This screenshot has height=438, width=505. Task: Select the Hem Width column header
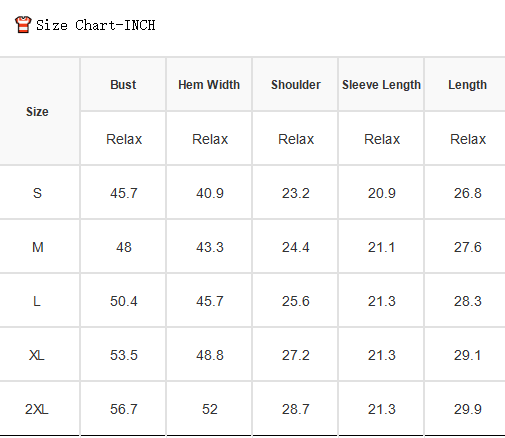[x=209, y=85]
